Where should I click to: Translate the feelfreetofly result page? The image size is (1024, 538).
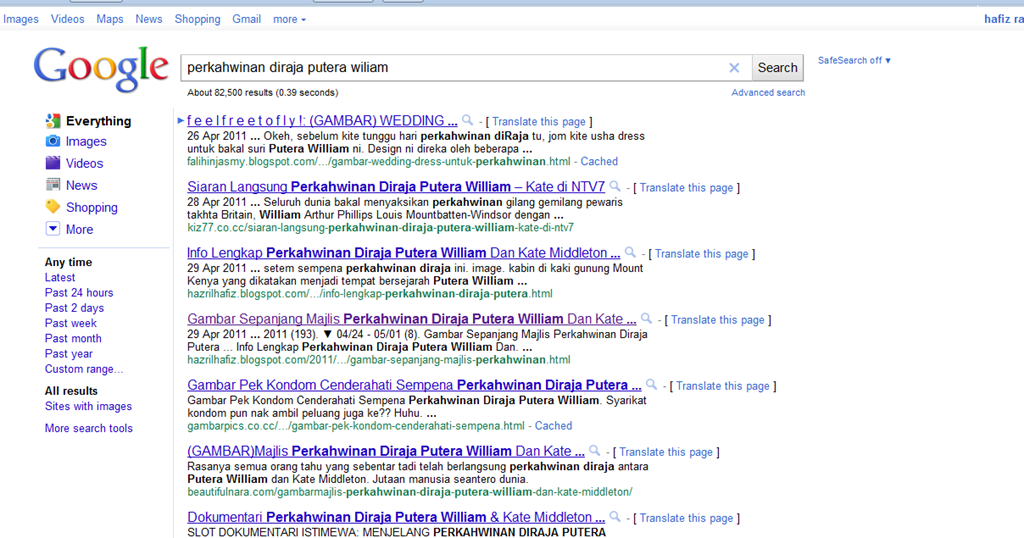coord(539,121)
